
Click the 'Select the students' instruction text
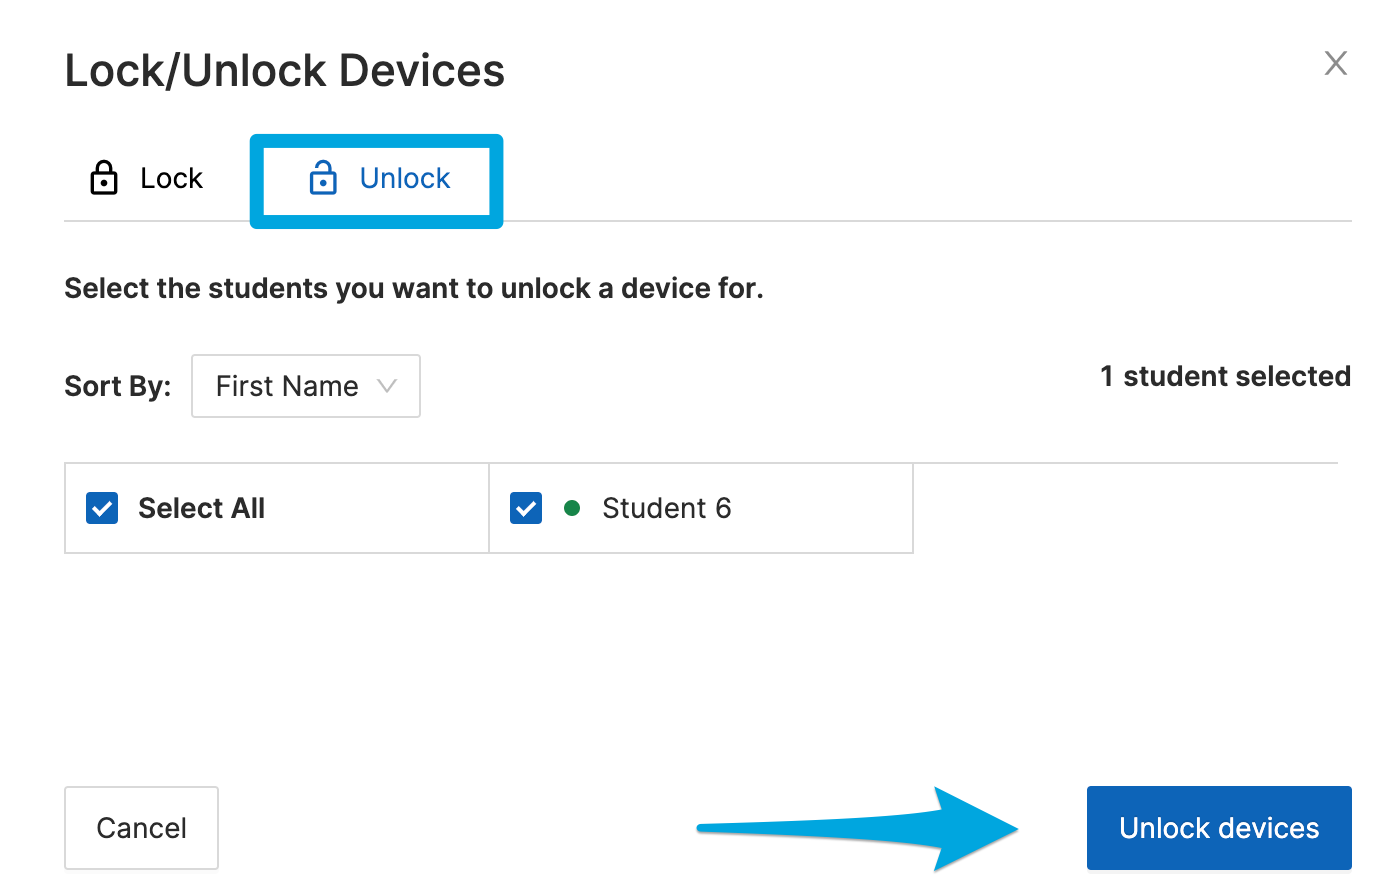tap(414, 289)
